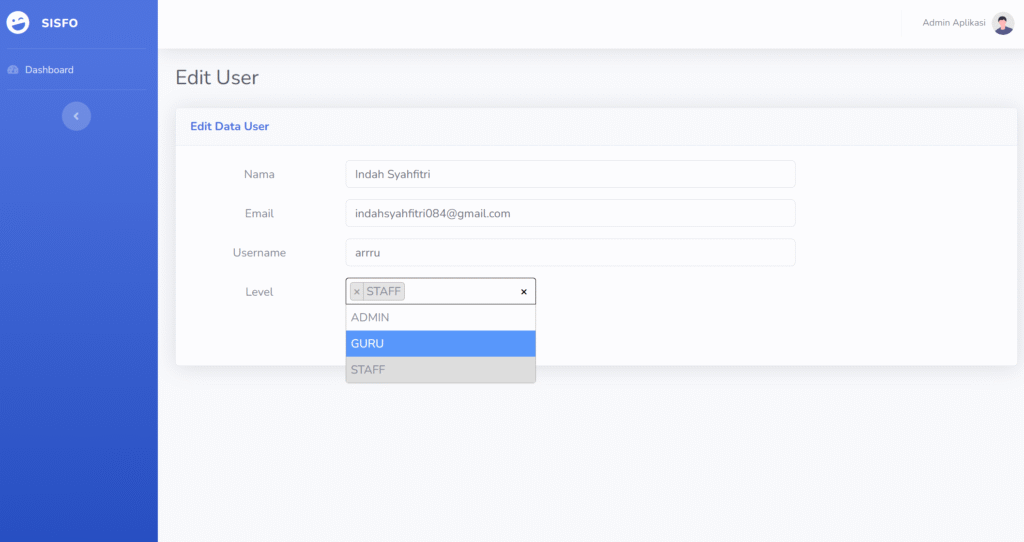Click the Level field label
1024x542 pixels.
259,292
